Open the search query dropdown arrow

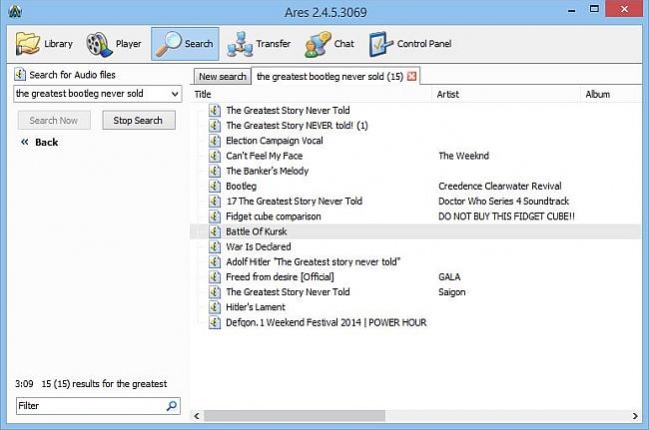(175, 94)
